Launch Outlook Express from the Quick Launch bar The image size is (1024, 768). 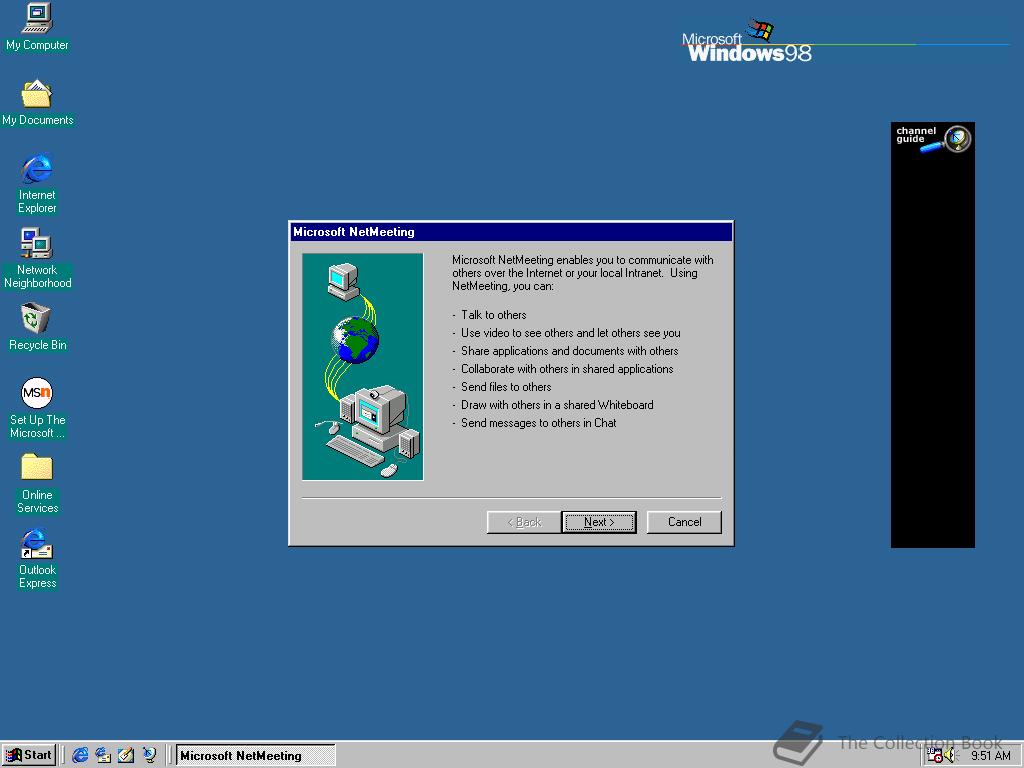(x=103, y=755)
